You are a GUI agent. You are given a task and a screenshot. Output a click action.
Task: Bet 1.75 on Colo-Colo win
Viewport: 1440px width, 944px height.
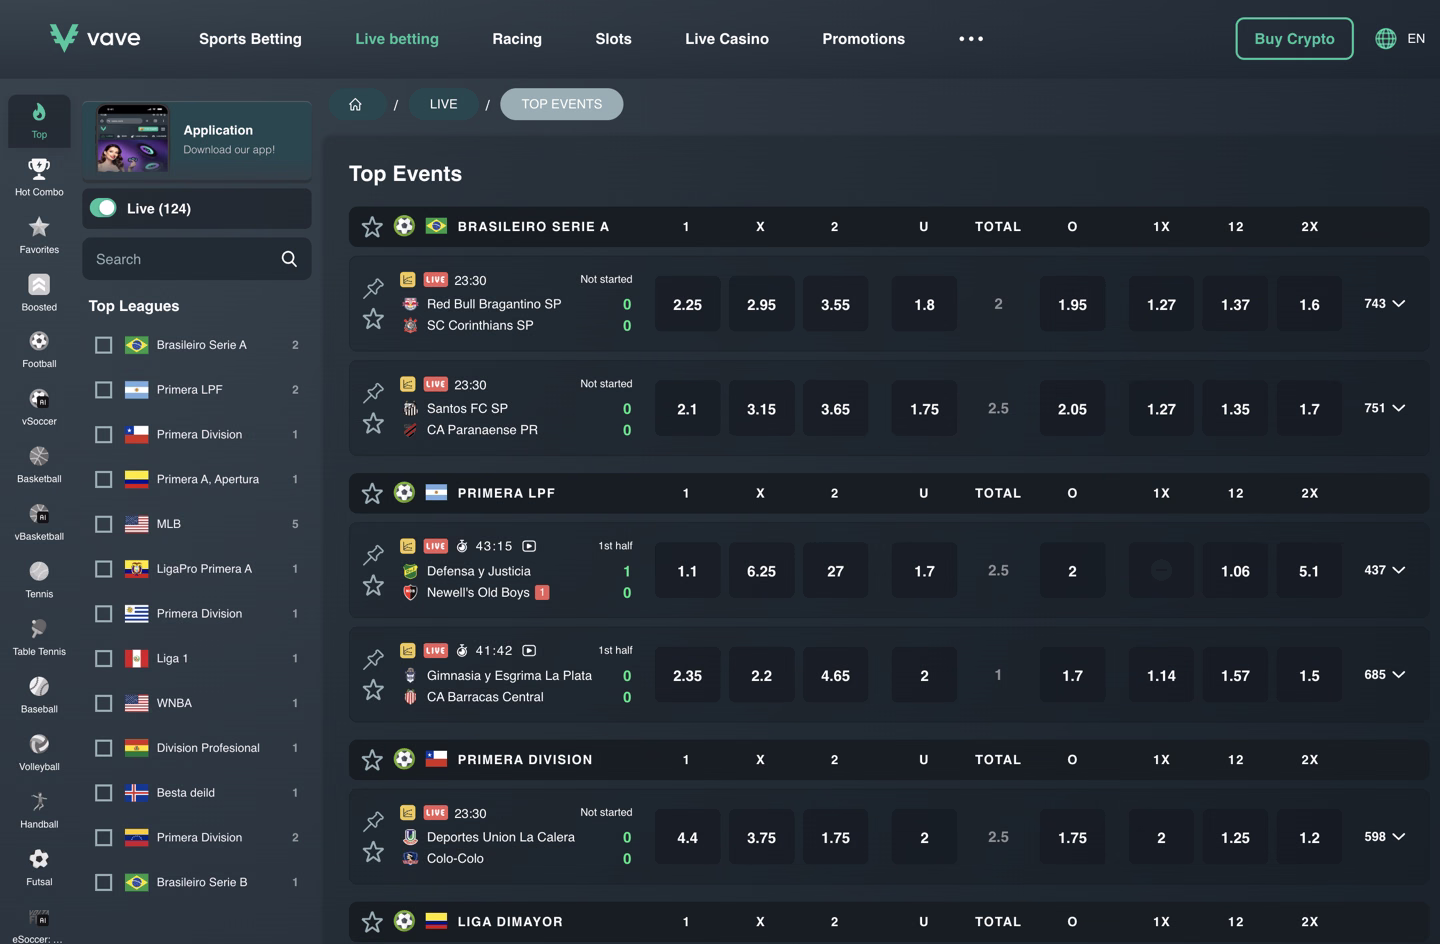835,838
